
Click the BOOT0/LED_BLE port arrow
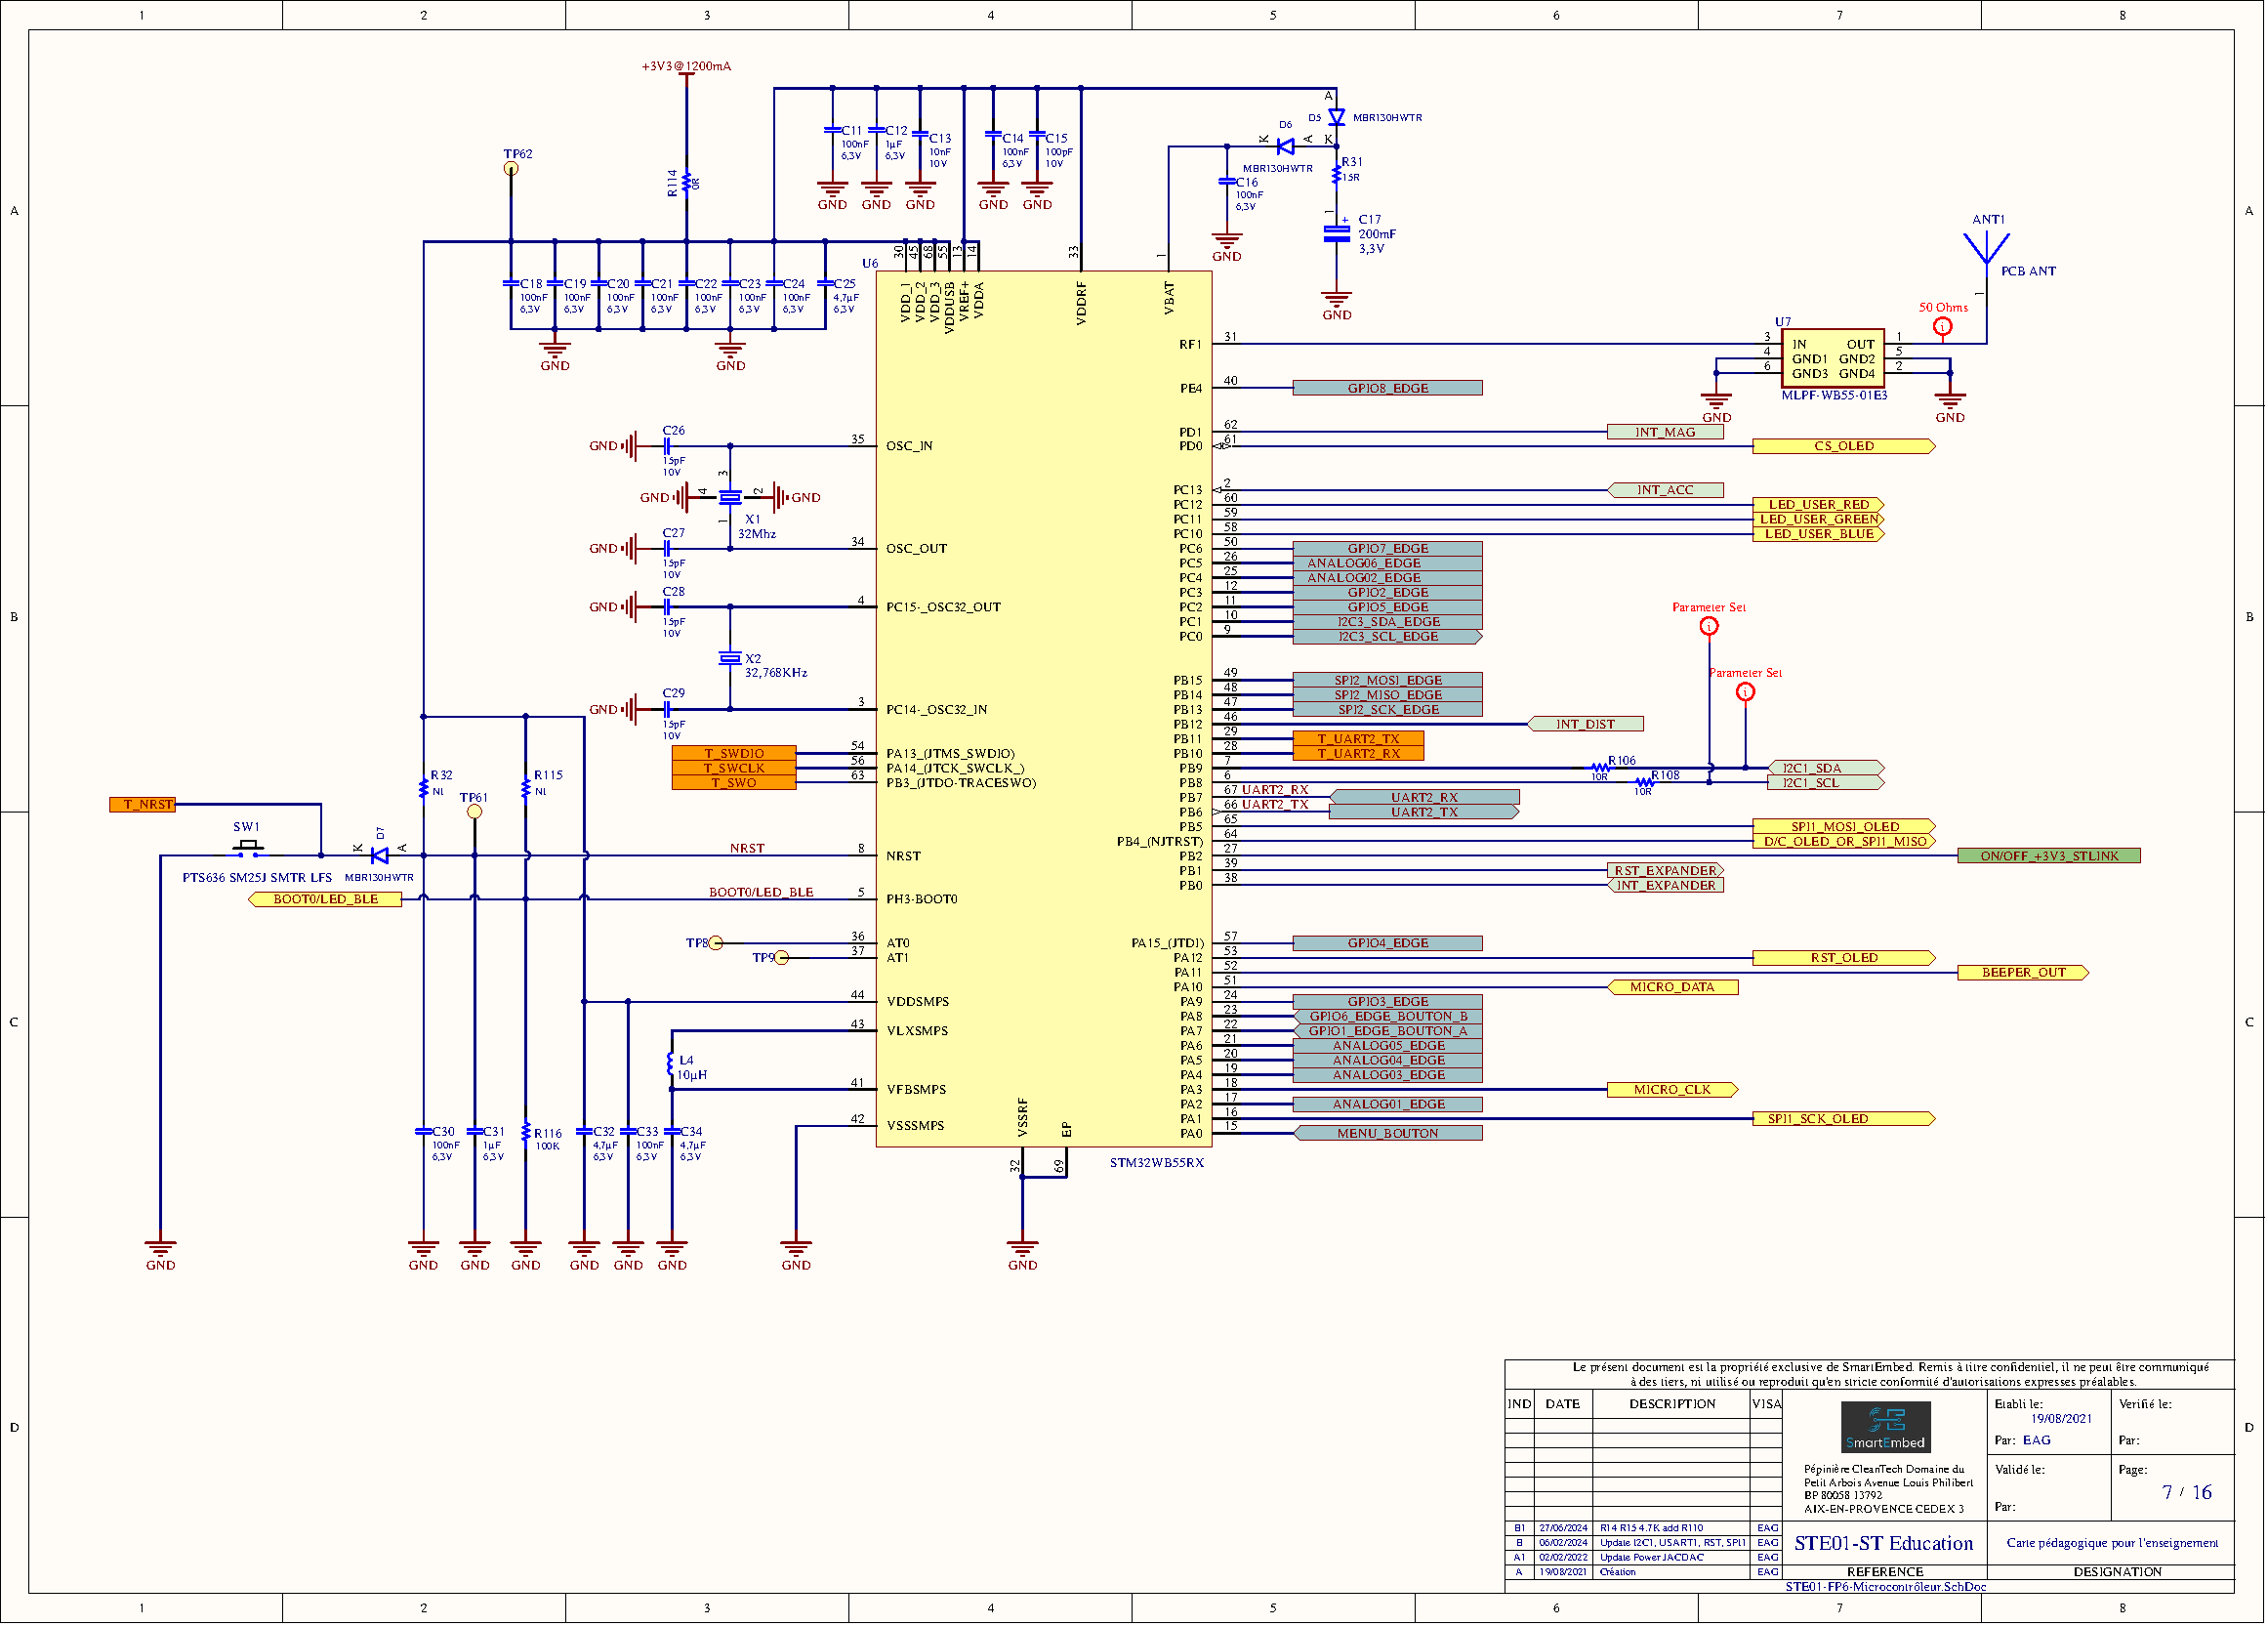[x=324, y=898]
